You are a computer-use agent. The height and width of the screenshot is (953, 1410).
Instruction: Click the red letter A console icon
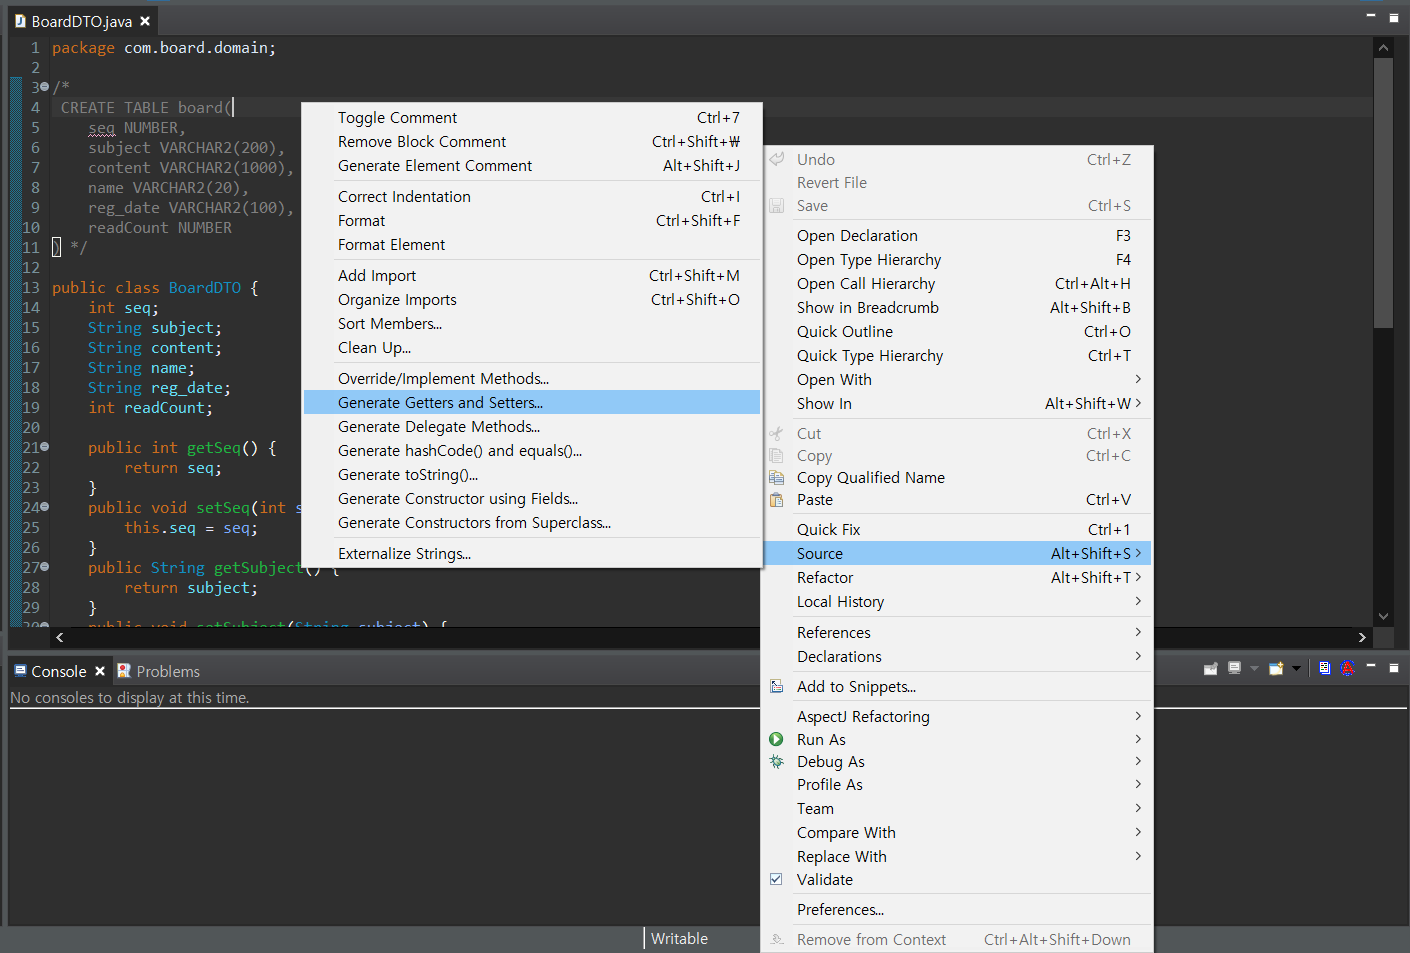point(1347,668)
